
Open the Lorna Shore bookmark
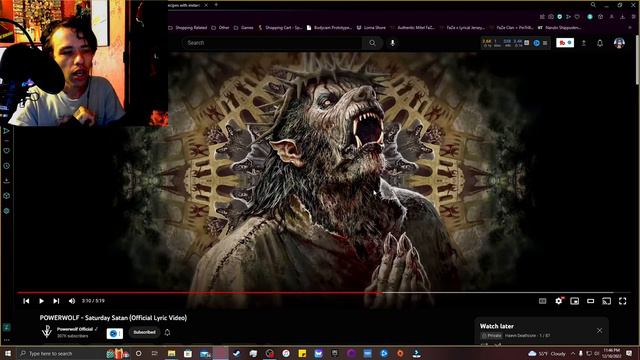coord(371,28)
